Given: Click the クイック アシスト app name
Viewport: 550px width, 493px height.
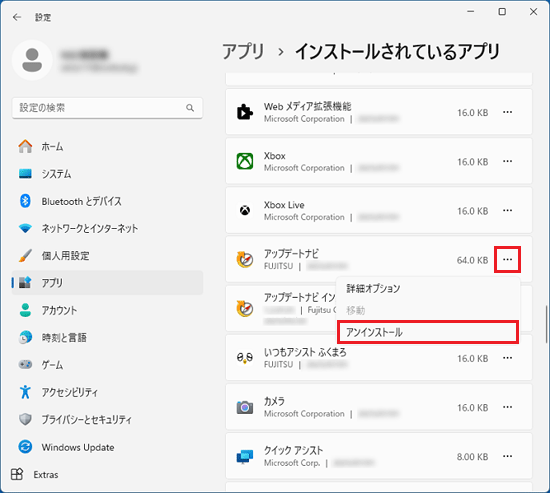Looking at the screenshot, I should point(293,450).
